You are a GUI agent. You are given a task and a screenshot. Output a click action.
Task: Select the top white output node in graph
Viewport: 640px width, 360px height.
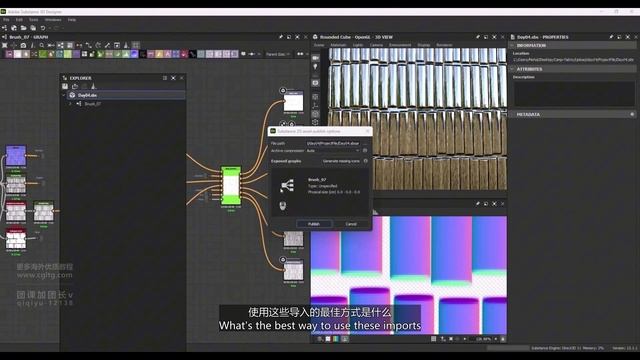tap(293, 101)
